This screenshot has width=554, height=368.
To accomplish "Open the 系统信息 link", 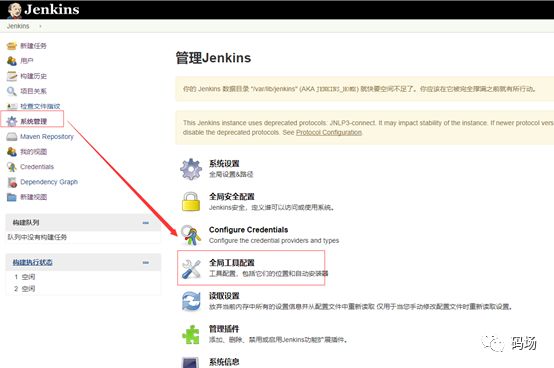I will 224,362.
